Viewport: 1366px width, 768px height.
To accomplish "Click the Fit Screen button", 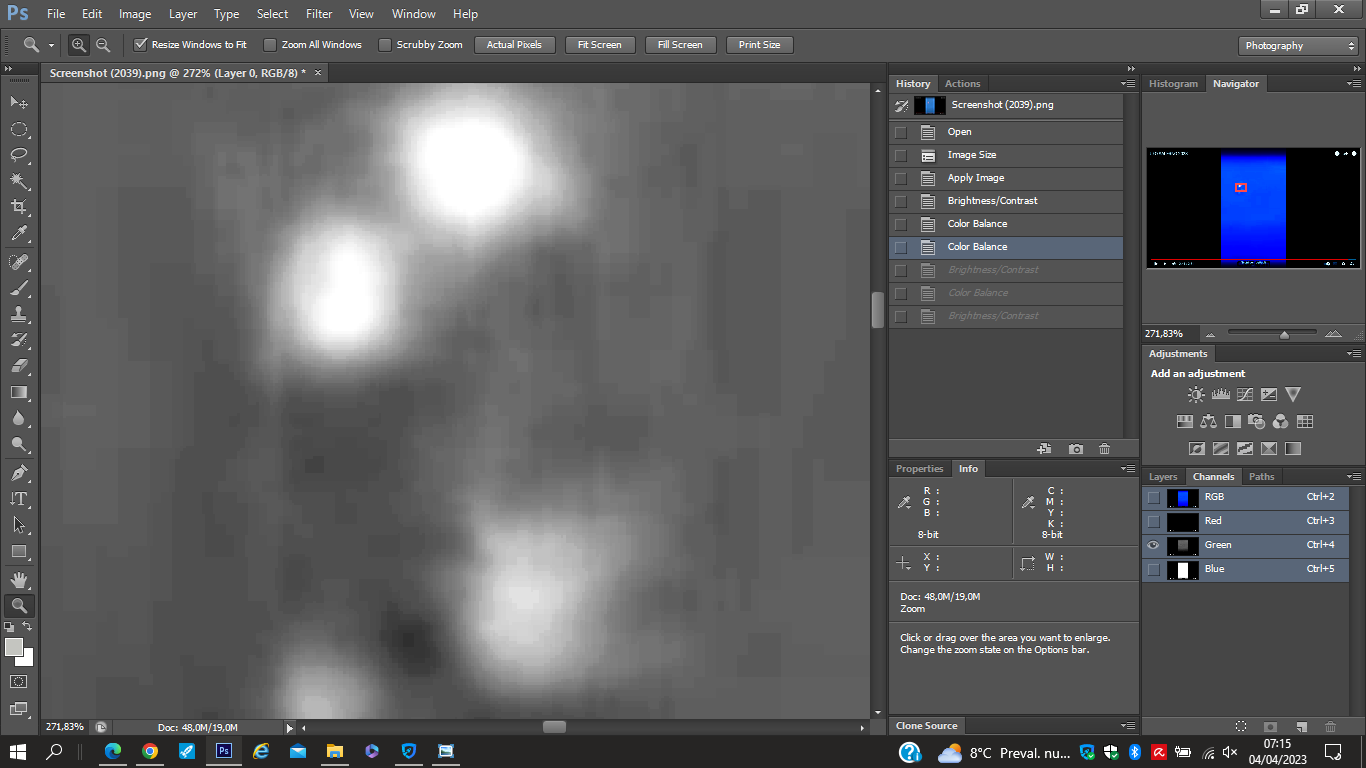I will (599, 45).
